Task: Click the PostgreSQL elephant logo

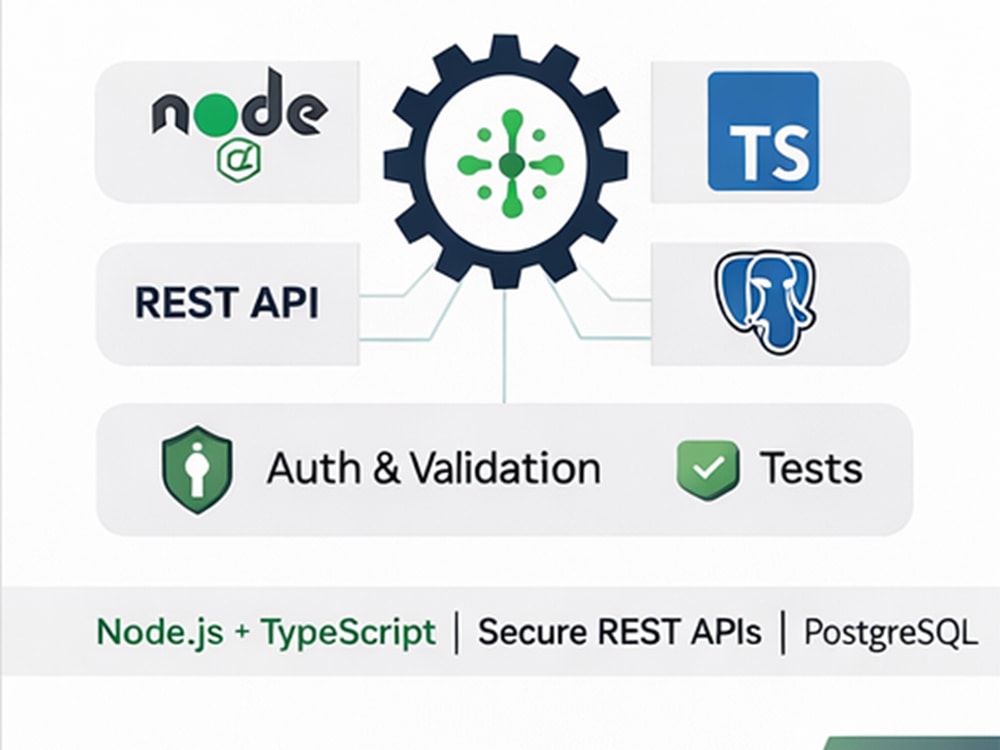Action: tap(765, 302)
